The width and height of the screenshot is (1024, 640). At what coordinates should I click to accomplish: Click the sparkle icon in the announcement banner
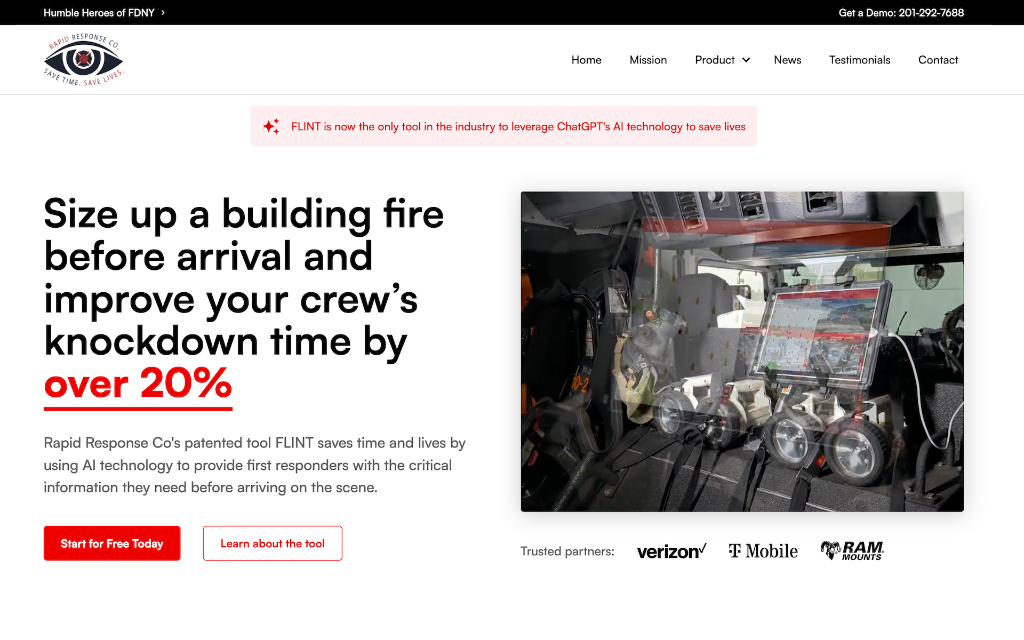(271, 127)
